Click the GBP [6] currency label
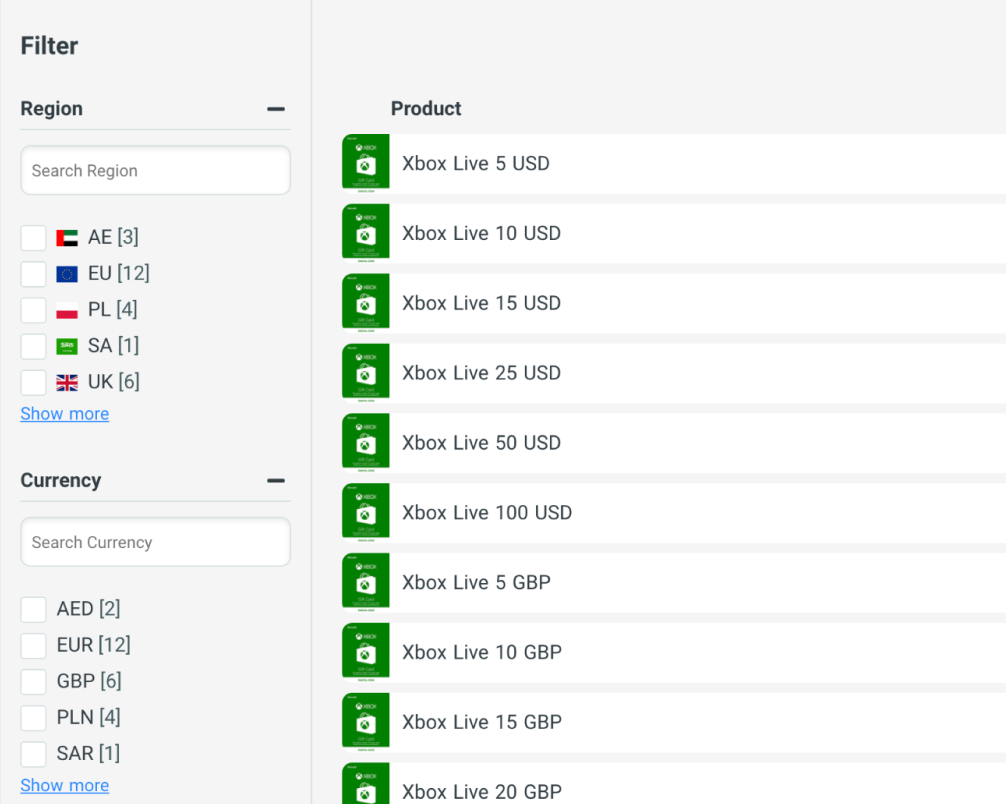Image resolution: width=1006 pixels, height=804 pixels. pos(89,681)
